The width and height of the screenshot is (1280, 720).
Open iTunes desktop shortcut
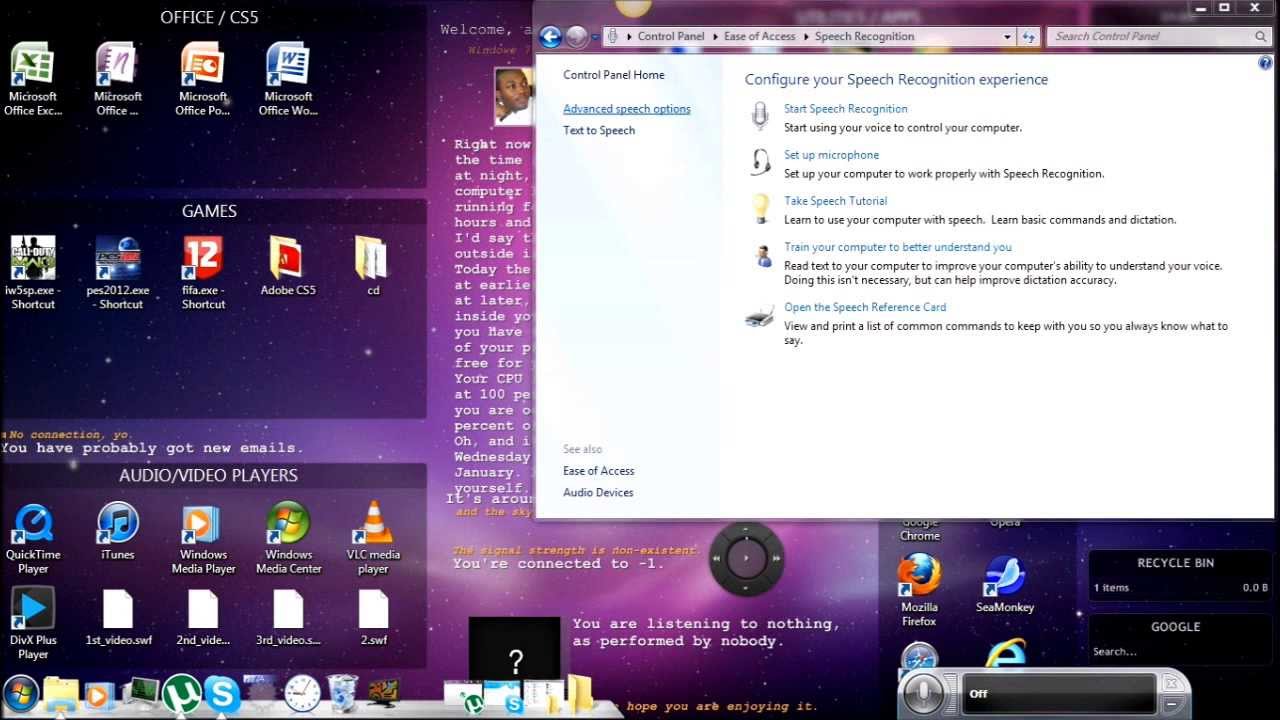(x=118, y=532)
